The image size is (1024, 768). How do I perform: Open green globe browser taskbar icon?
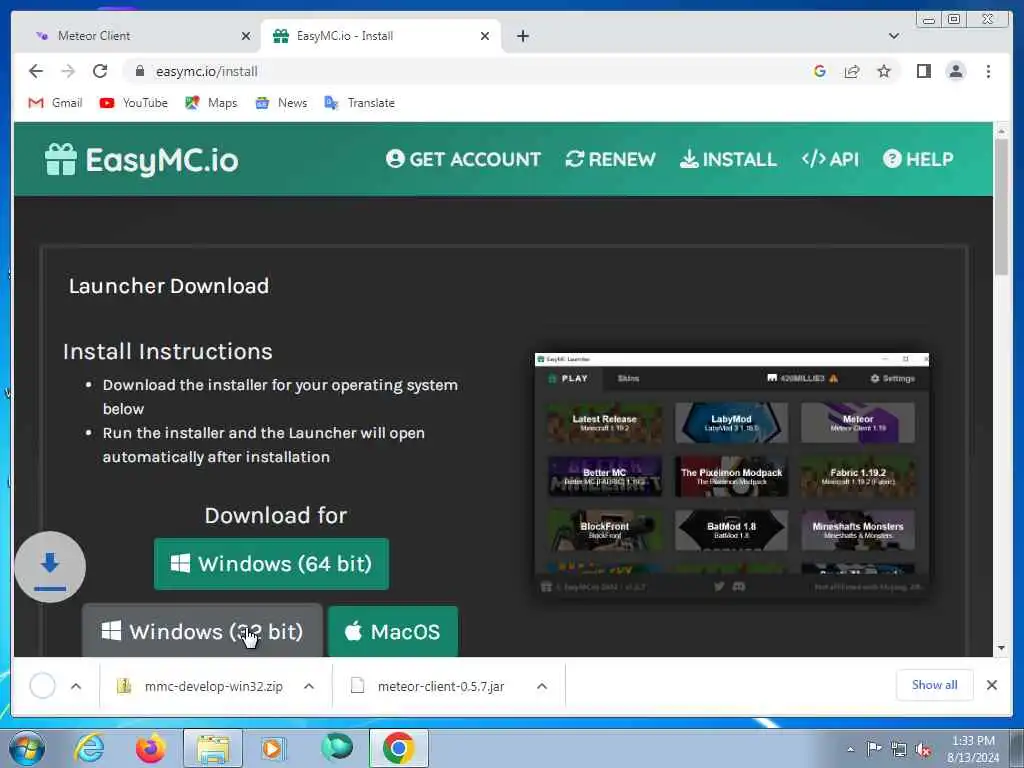(337, 746)
